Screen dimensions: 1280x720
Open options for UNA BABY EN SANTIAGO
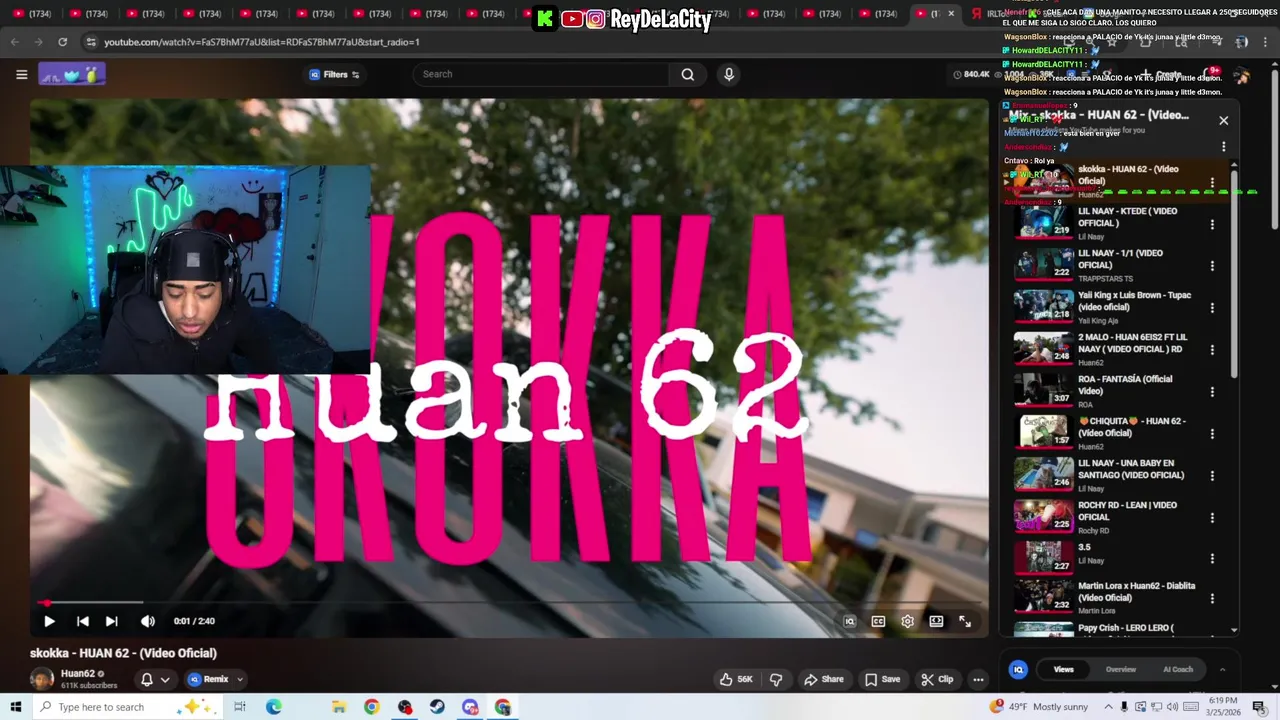pos(1212,476)
